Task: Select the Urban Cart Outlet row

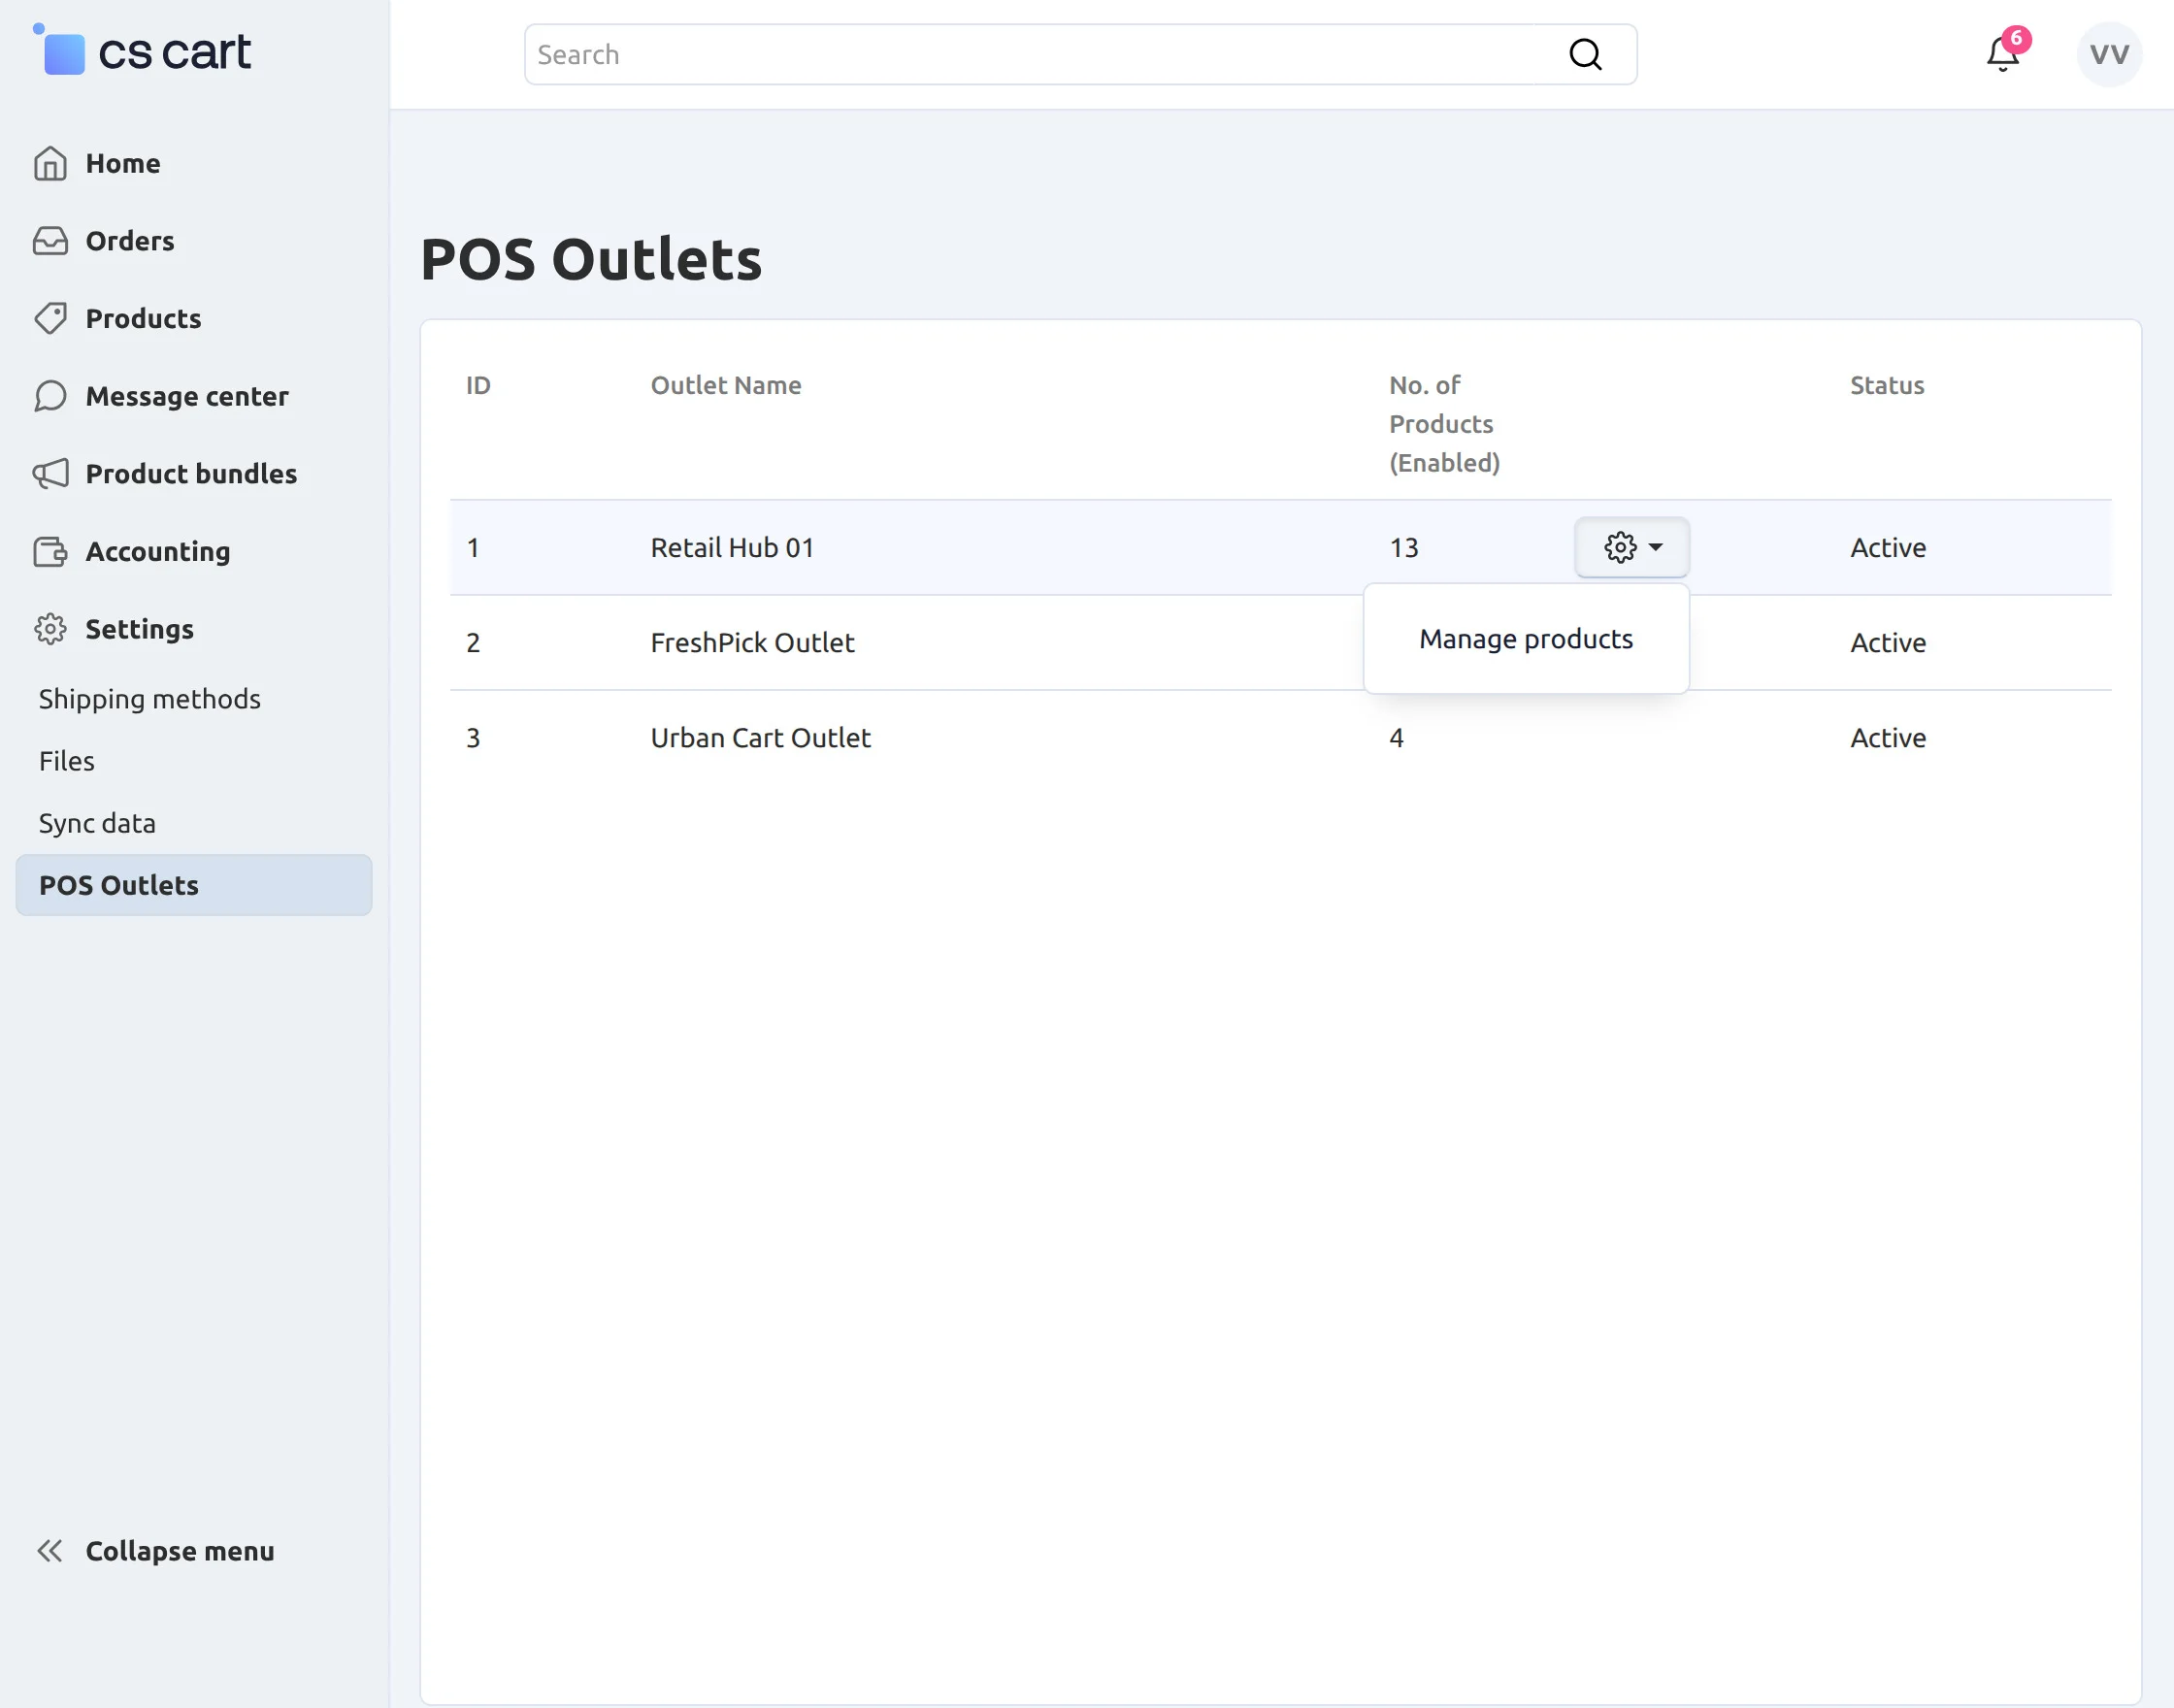Action: 760,738
